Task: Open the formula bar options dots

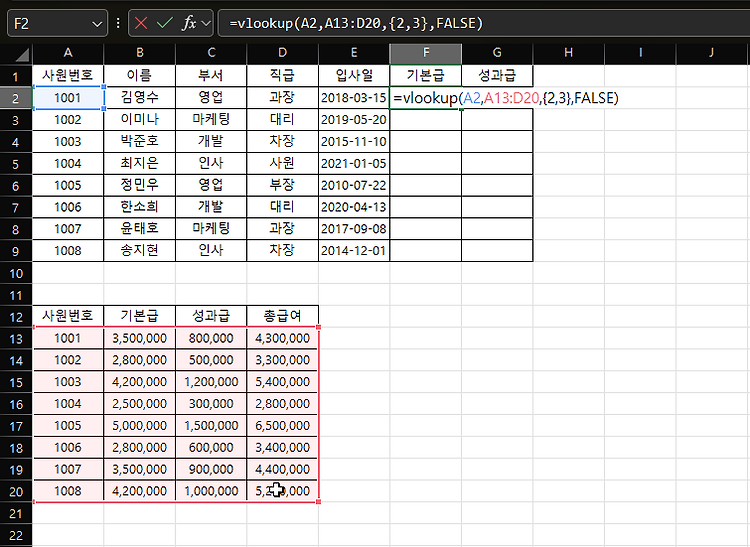Action: 118,23
